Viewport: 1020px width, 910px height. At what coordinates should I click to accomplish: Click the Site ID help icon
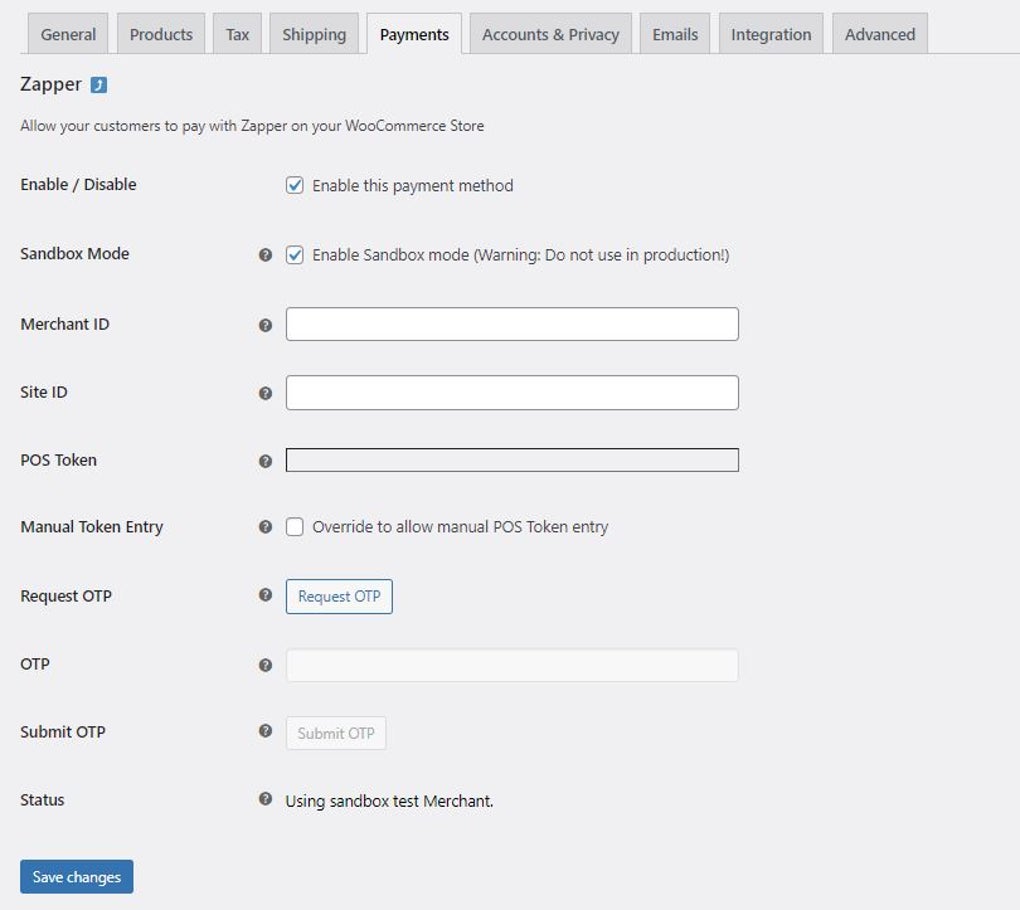point(264,392)
